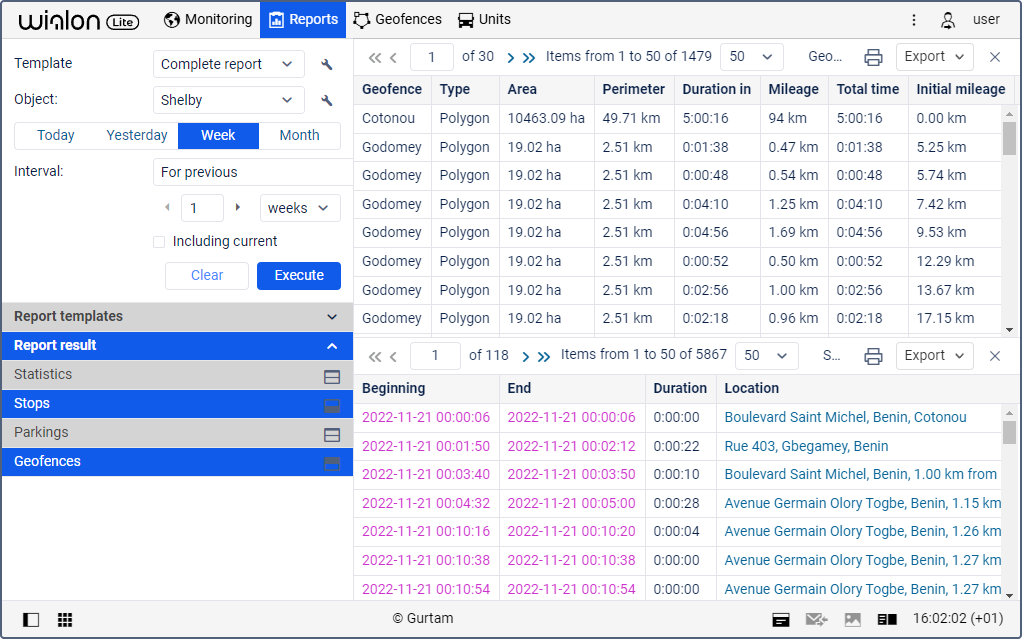Open the Object dropdown Shelby

(x=229, y=100)
